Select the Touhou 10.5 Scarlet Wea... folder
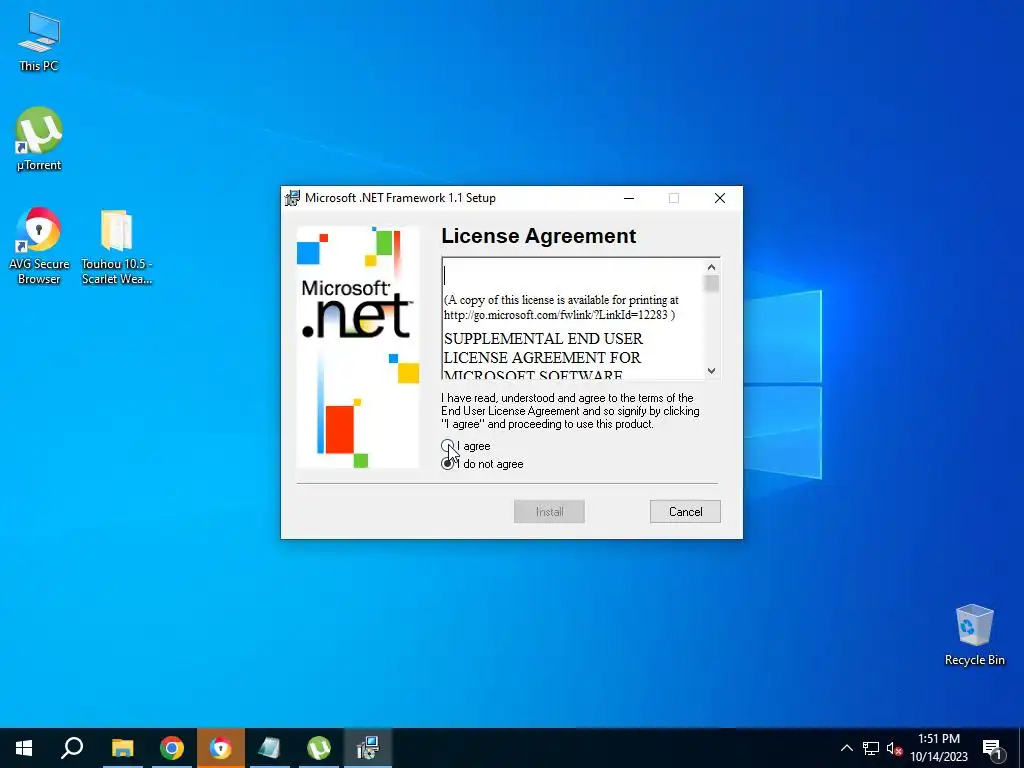 (117, 246)
